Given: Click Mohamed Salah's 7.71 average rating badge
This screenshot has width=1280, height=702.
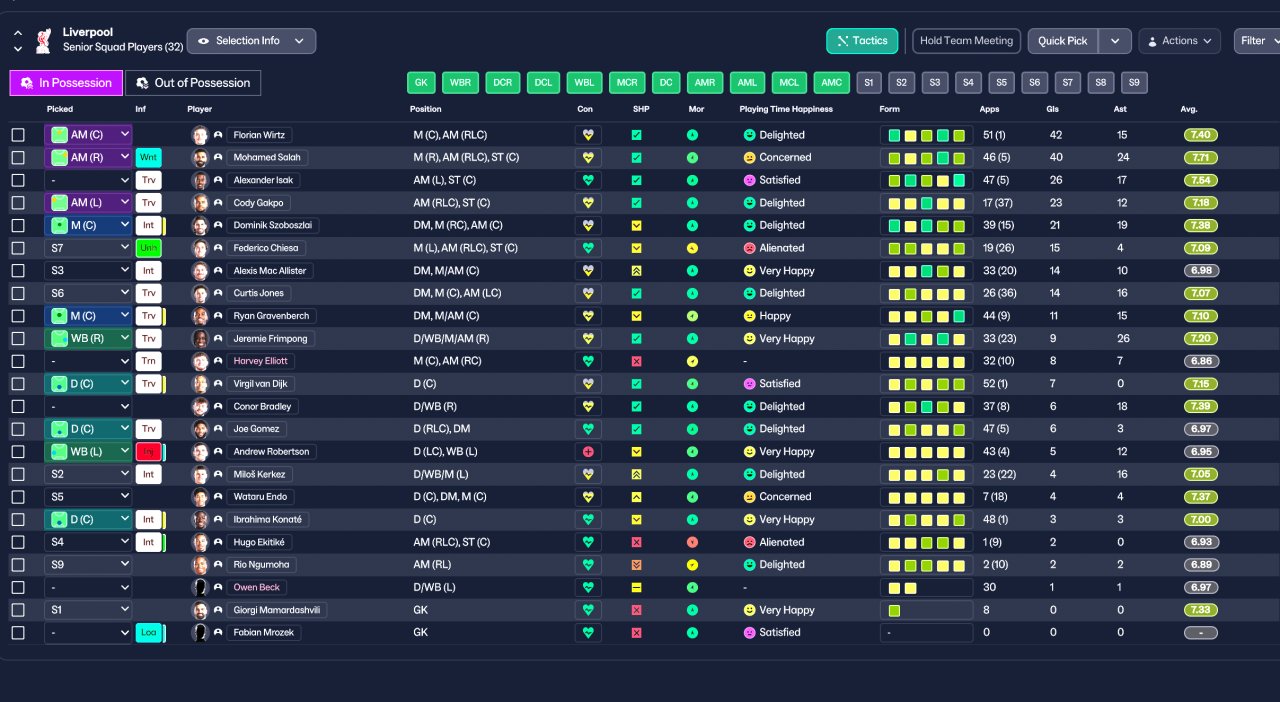Looking at the screenshot, I should coord(1201,158).
